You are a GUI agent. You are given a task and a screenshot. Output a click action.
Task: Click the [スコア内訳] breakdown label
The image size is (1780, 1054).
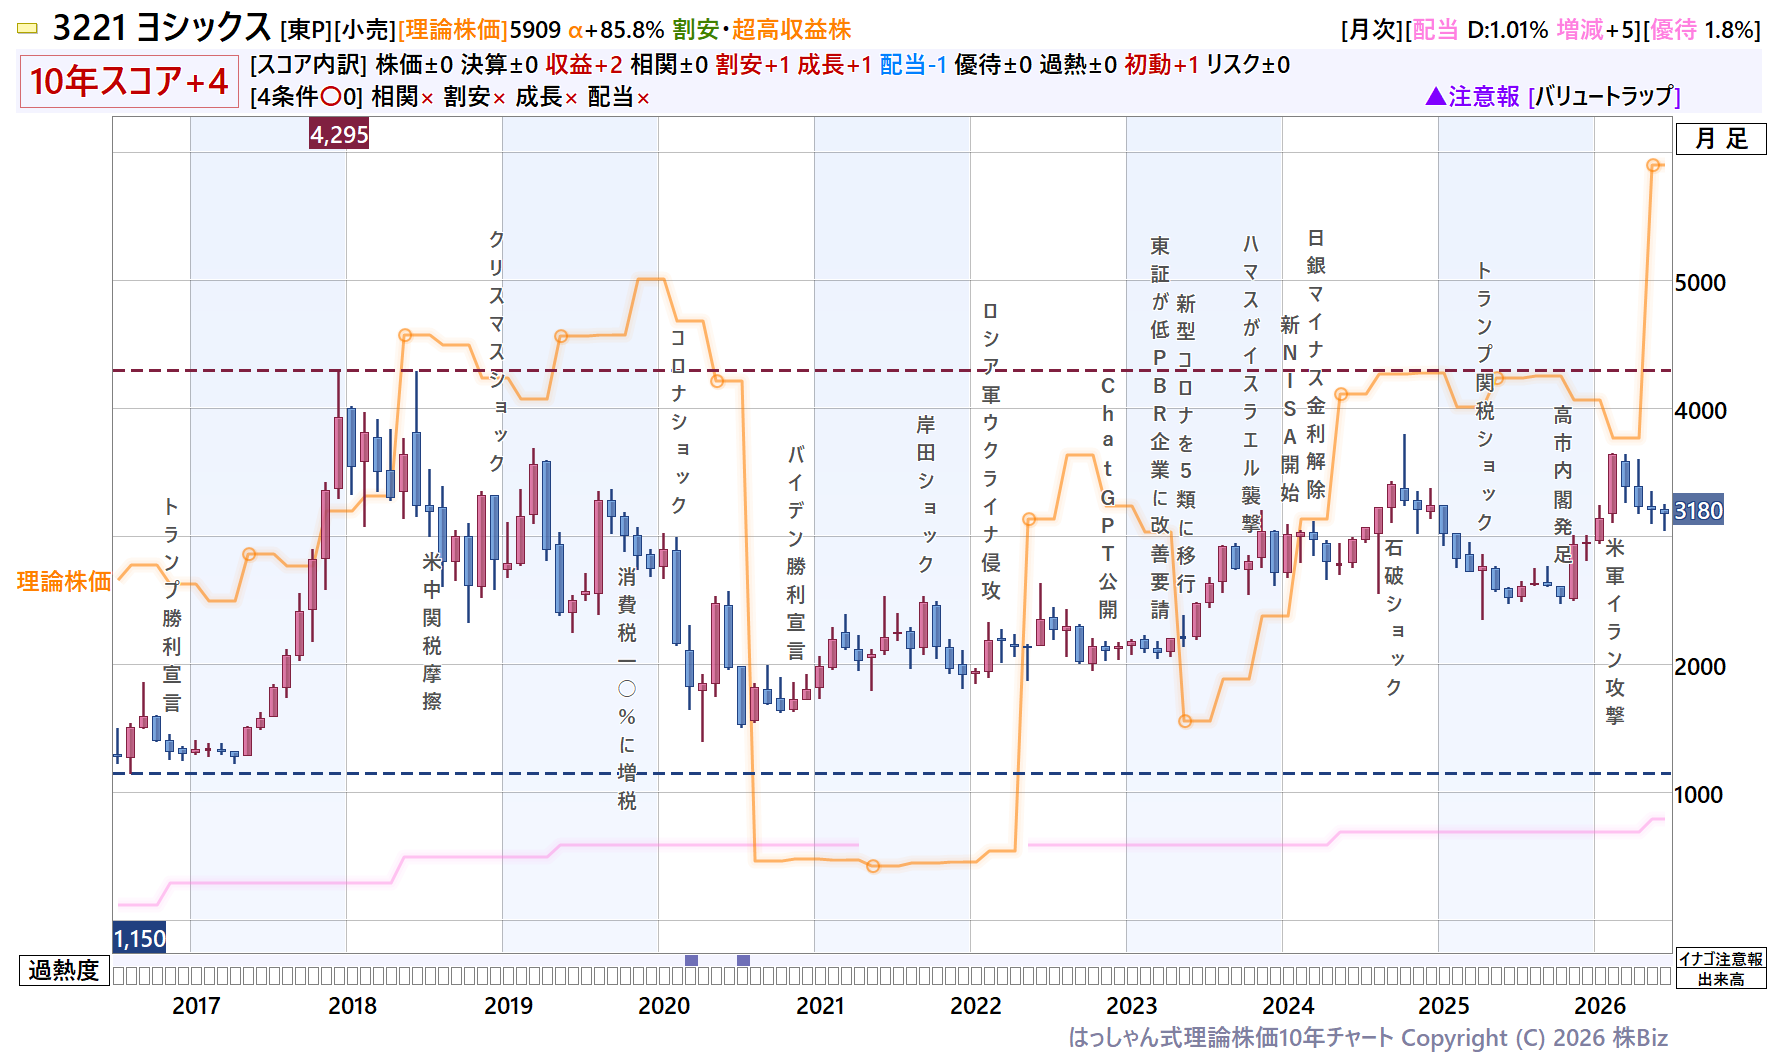pos(309,65)
